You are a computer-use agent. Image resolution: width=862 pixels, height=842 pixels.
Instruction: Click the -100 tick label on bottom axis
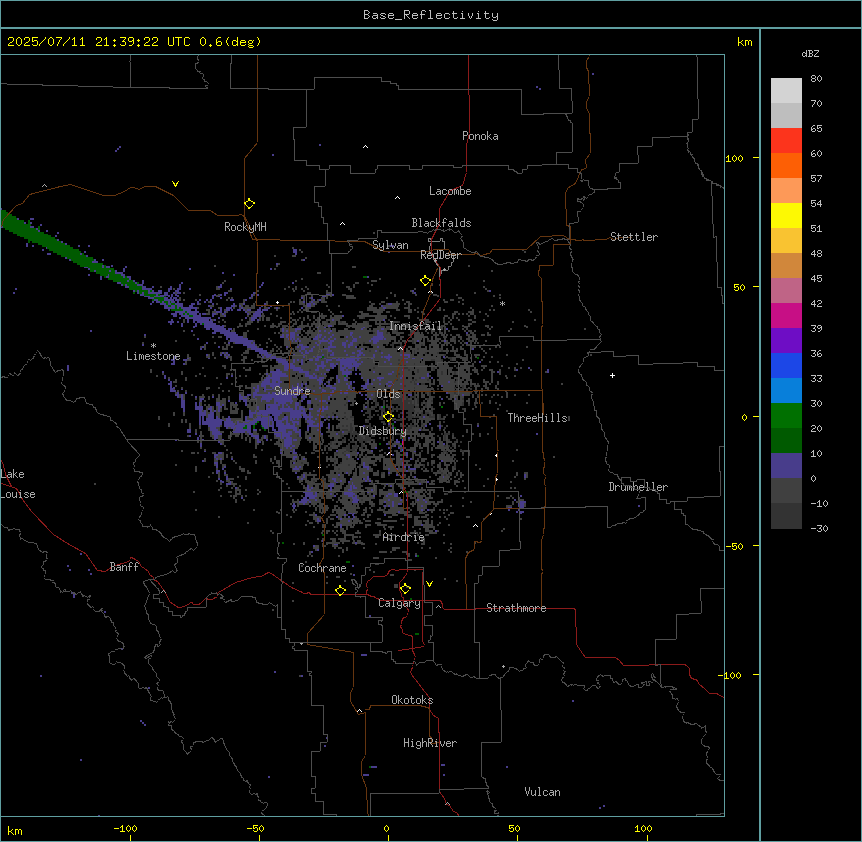click(126, 828)
